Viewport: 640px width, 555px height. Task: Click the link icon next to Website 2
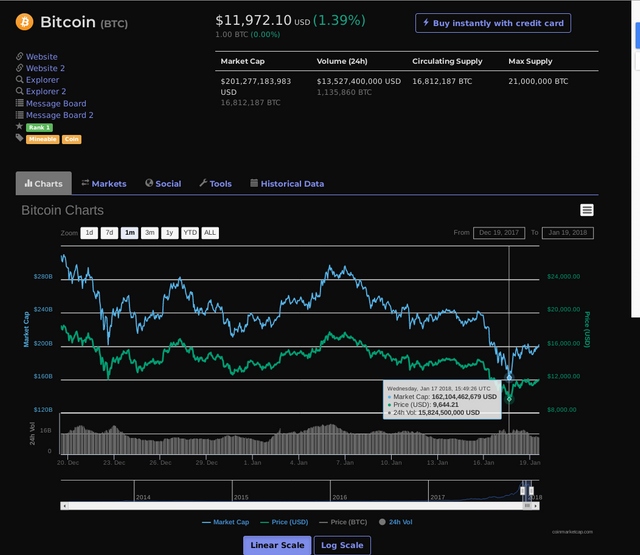coord(19,68)
